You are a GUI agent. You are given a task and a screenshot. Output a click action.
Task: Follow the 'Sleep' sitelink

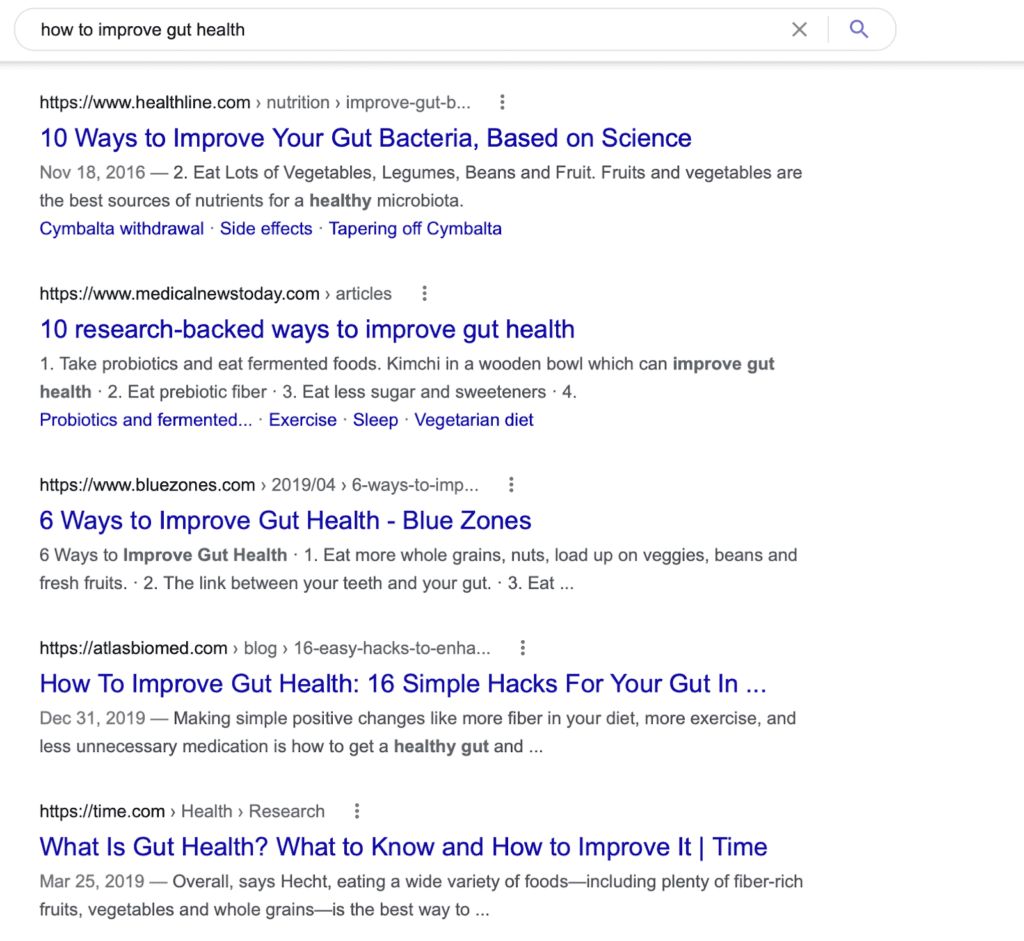(376, 420)
